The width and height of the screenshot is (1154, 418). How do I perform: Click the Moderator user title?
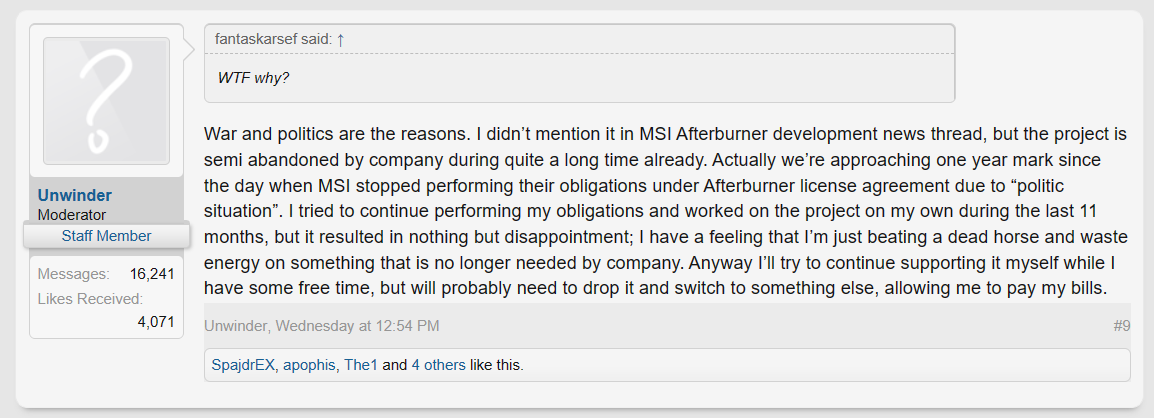(71, 214)
